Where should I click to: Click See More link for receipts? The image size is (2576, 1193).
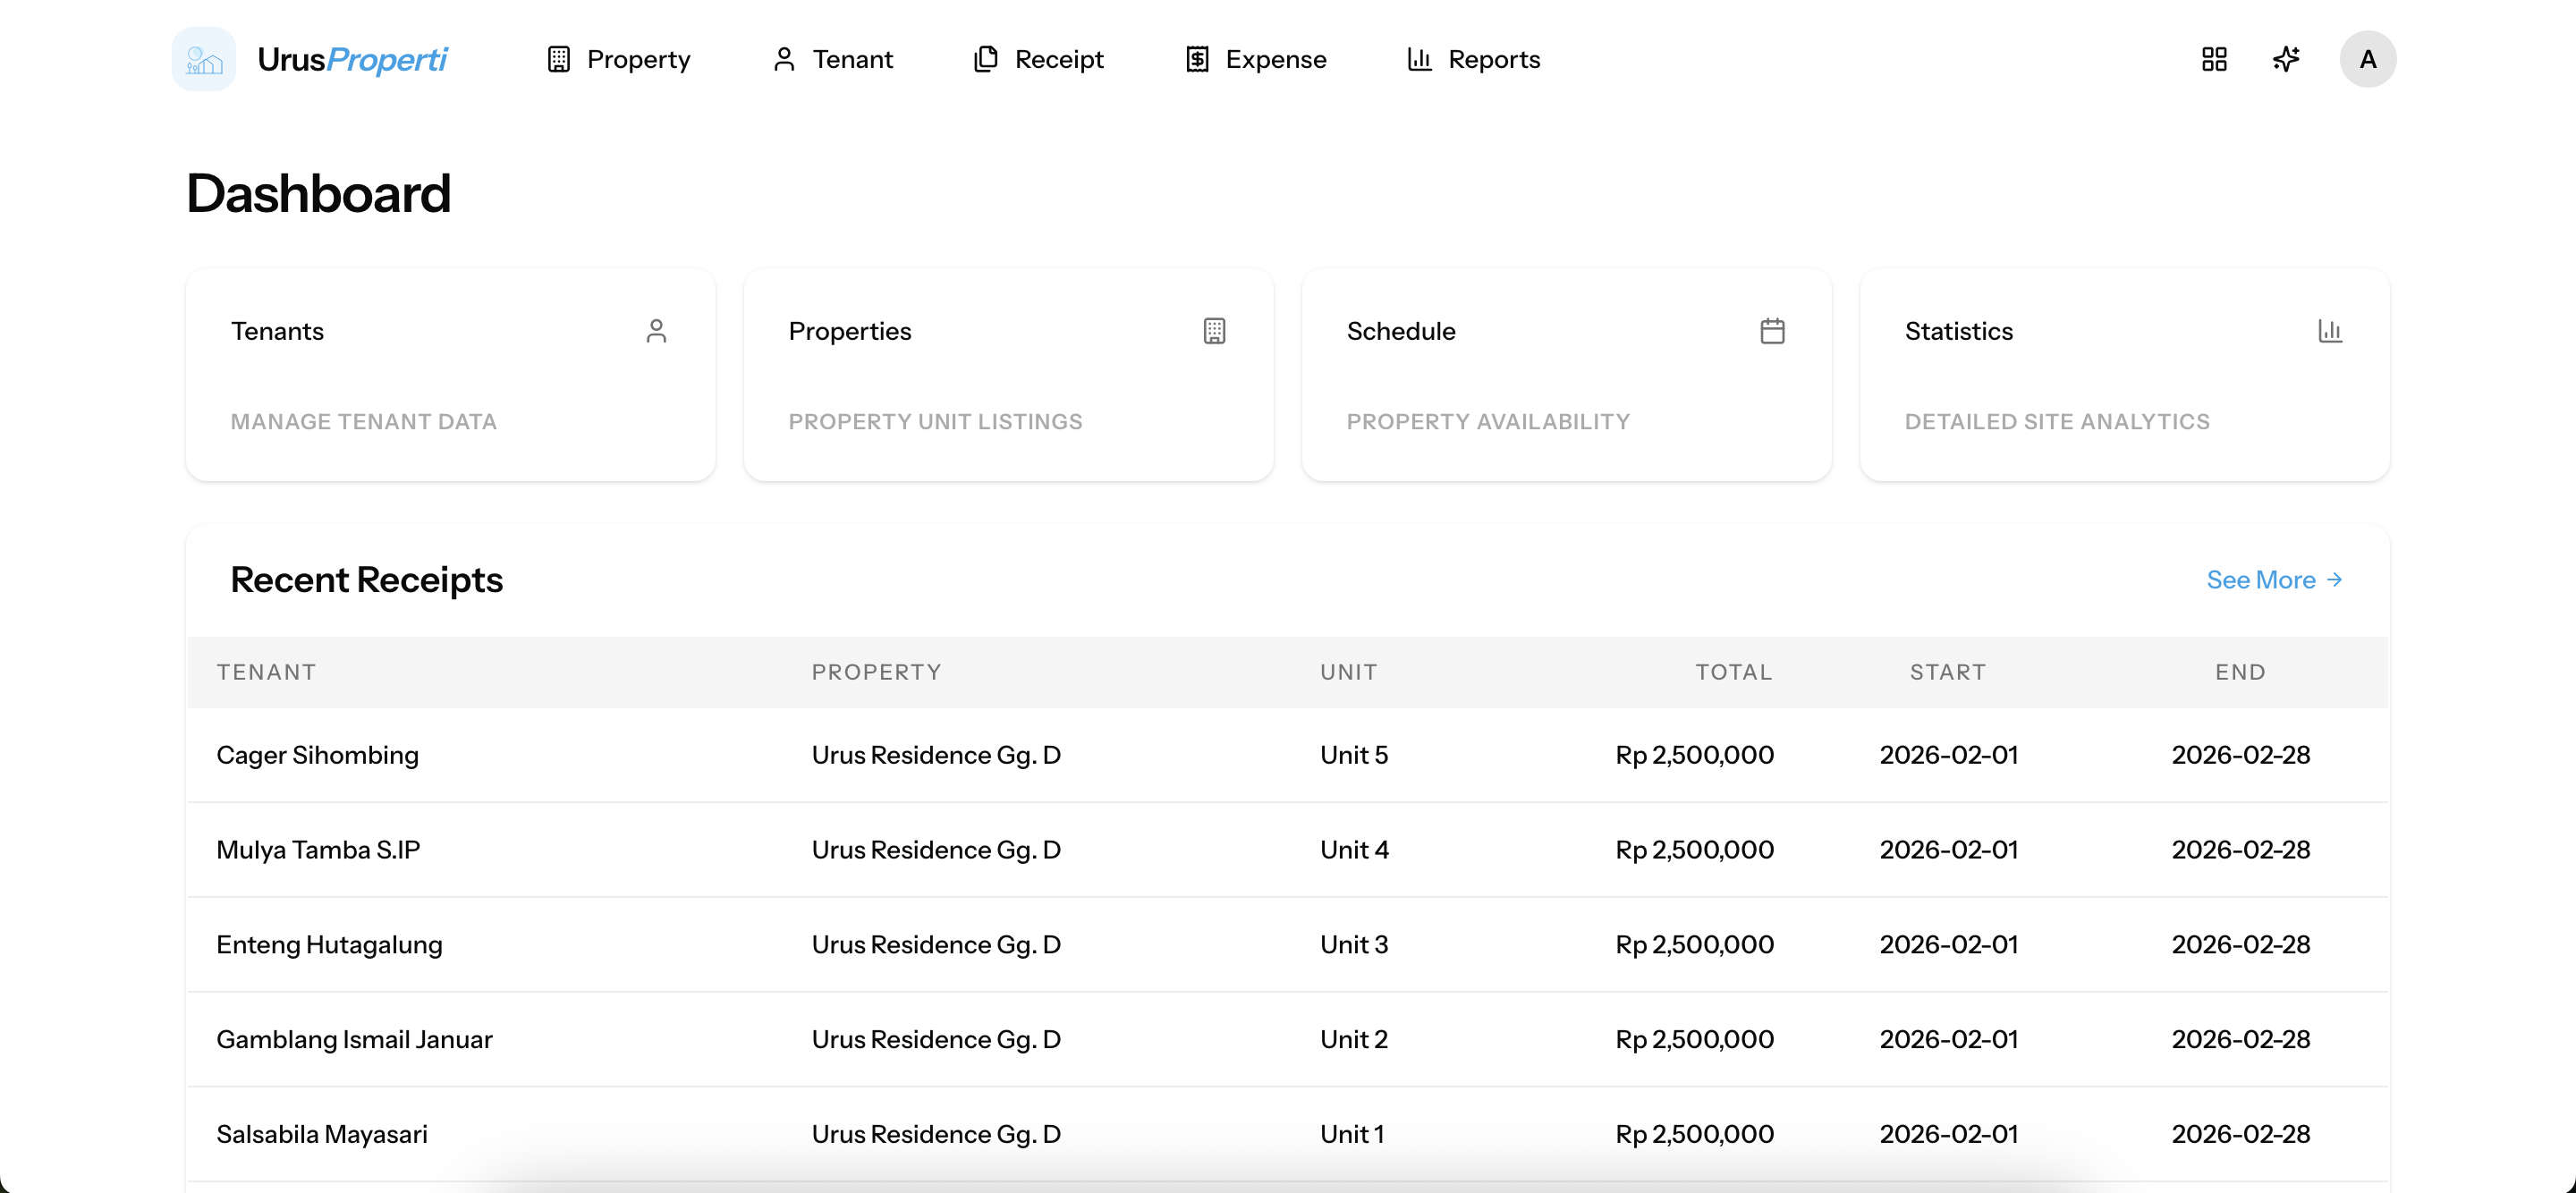pos(2274,580)
